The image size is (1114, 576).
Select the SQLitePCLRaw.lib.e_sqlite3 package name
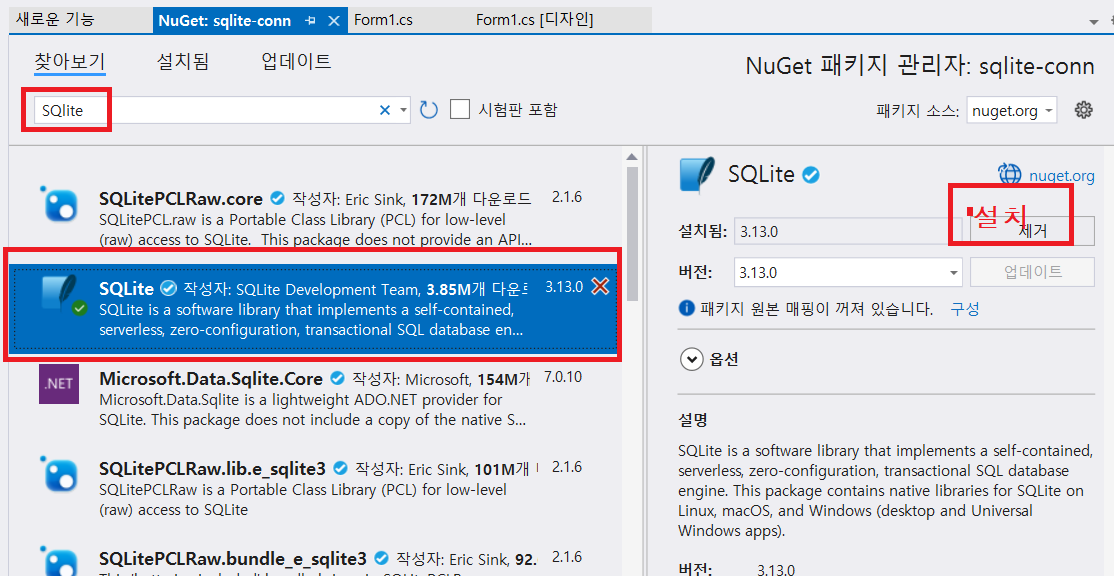coord(212,469)
